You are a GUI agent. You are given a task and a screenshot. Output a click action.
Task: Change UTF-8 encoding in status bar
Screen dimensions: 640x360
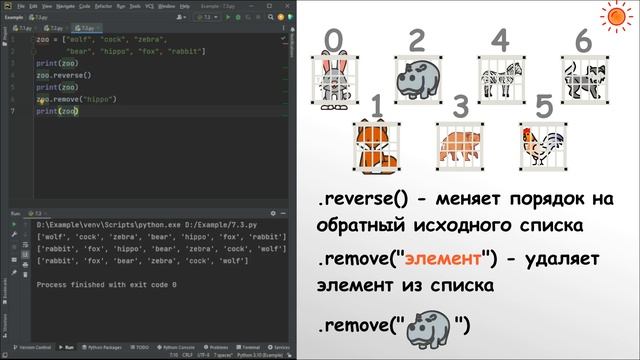coord(203,356)
